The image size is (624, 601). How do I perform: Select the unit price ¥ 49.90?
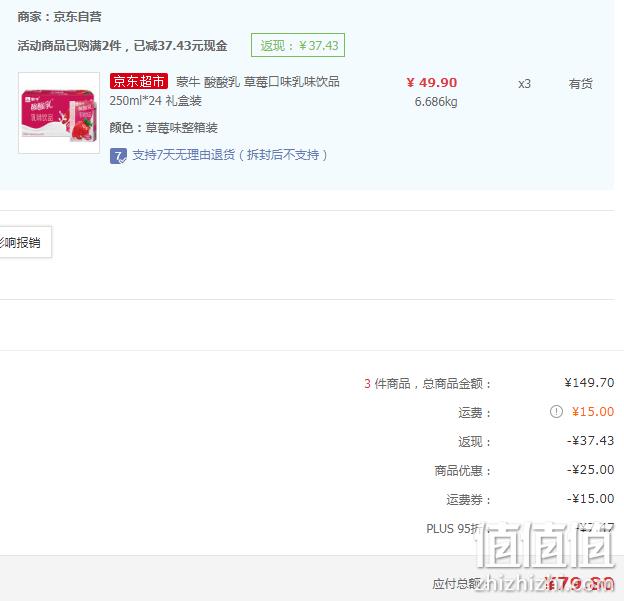click(432, 82)
